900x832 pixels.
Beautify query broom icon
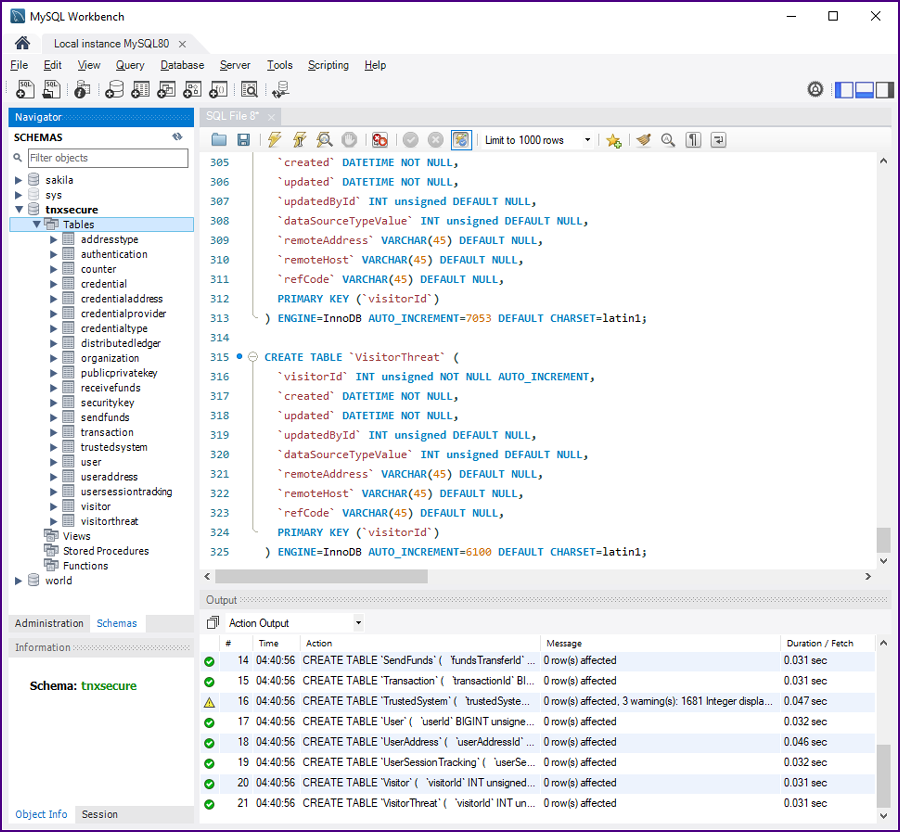coord(643,139)
